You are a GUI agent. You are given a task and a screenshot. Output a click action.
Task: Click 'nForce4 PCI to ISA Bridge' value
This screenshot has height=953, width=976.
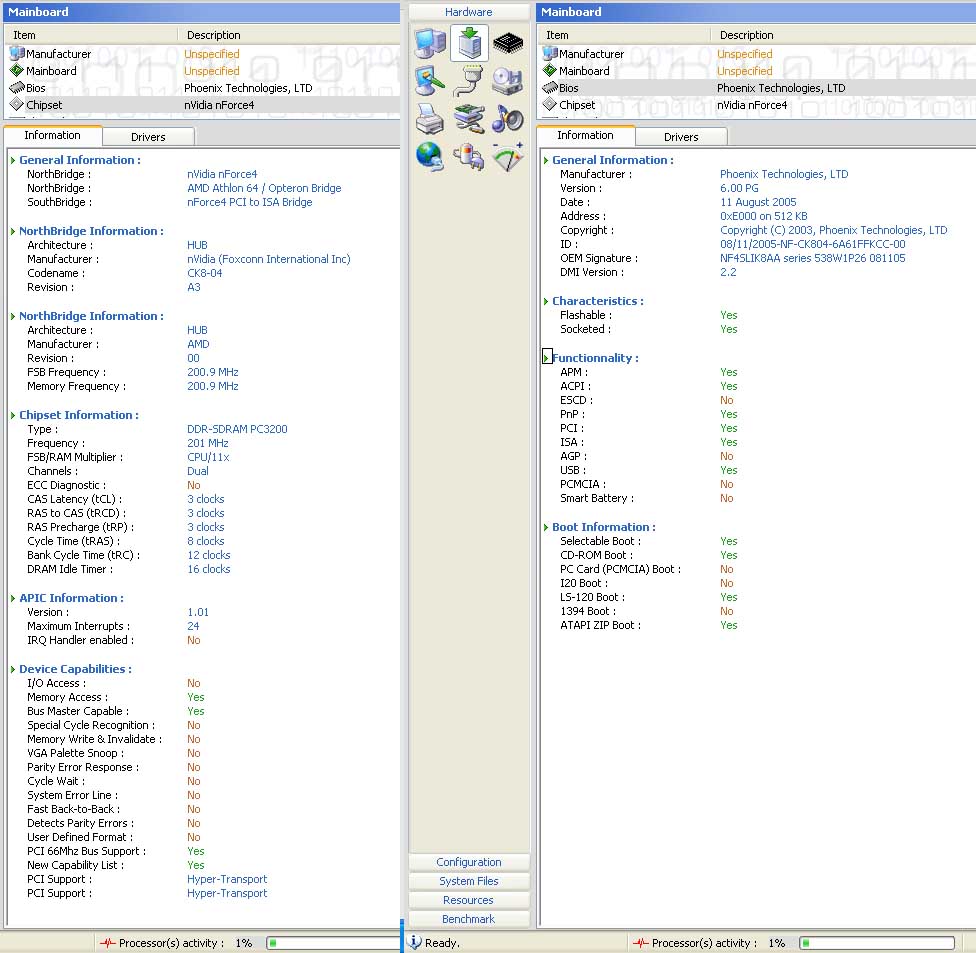(x=250, y=202)
